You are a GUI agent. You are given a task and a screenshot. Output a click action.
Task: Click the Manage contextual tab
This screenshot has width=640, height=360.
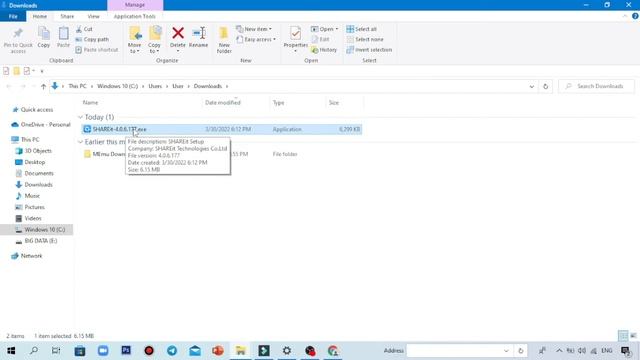click(135, 5)
